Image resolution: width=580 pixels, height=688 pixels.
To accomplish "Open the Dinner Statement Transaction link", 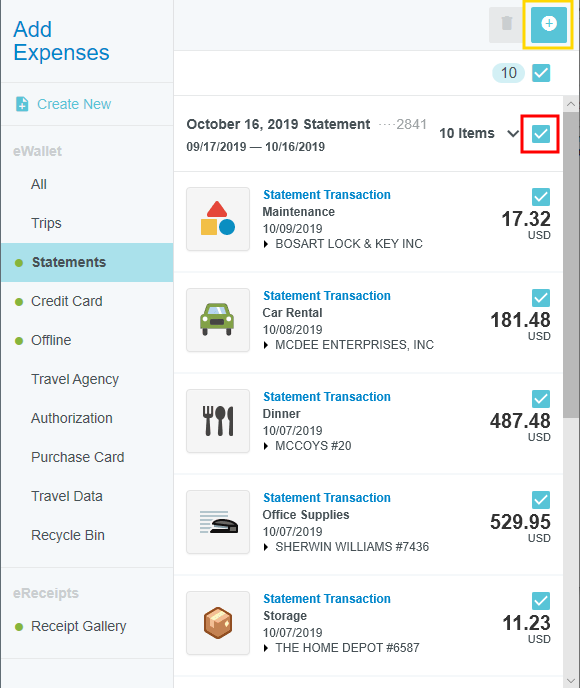I will tap(327, 397).
